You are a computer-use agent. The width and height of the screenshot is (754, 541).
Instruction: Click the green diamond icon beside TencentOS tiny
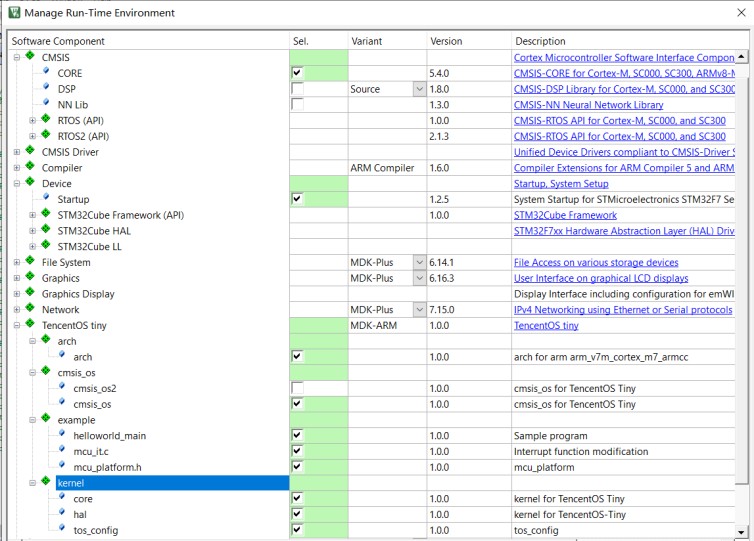pos(30,324)
